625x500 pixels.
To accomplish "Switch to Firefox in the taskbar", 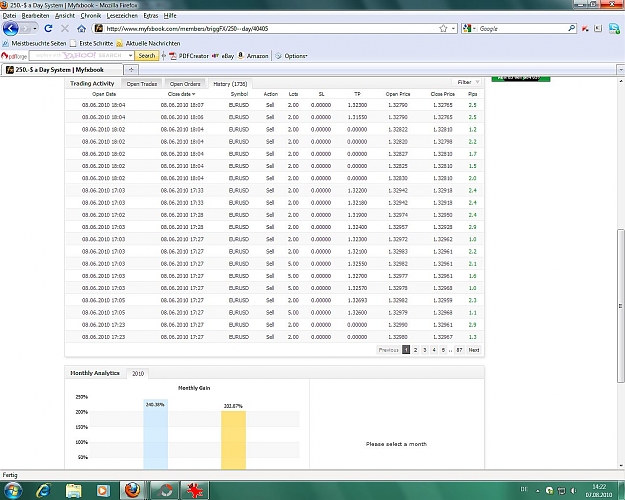I will pyautogui.click(x=133, y=491).
